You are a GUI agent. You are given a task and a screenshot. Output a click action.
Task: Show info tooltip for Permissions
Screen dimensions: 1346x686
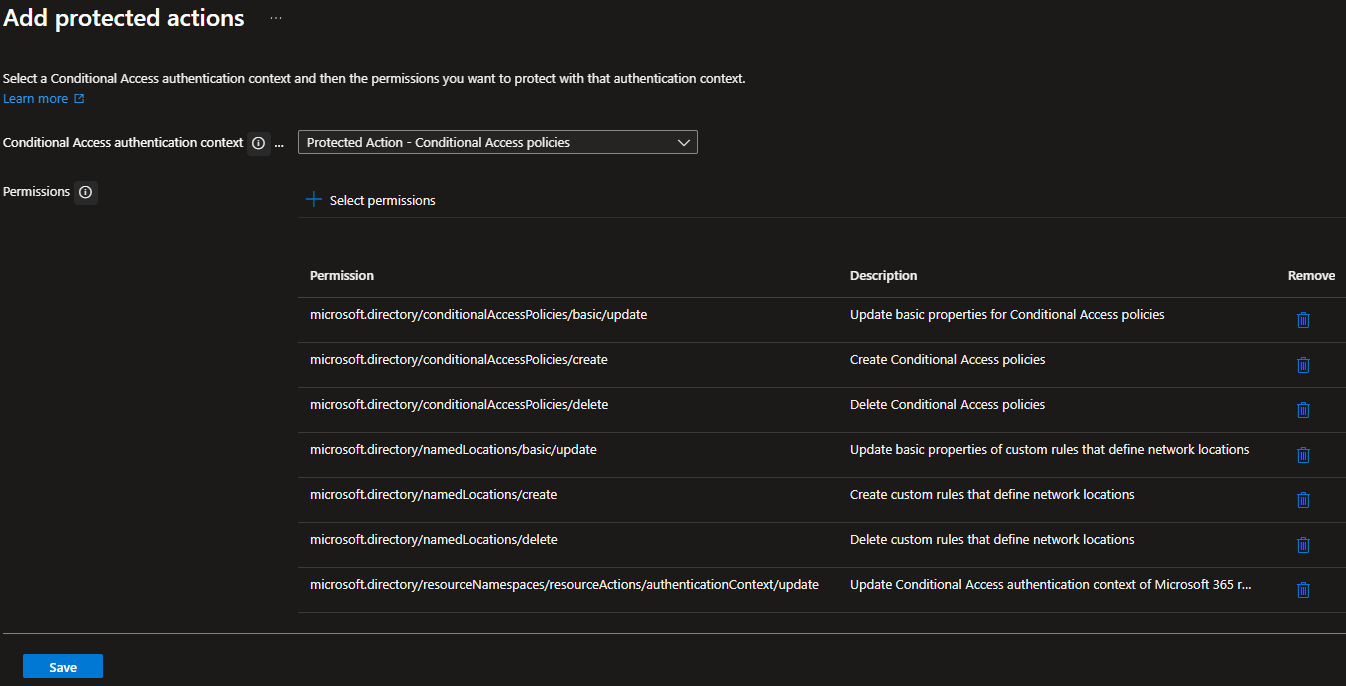tap(86, 192)
